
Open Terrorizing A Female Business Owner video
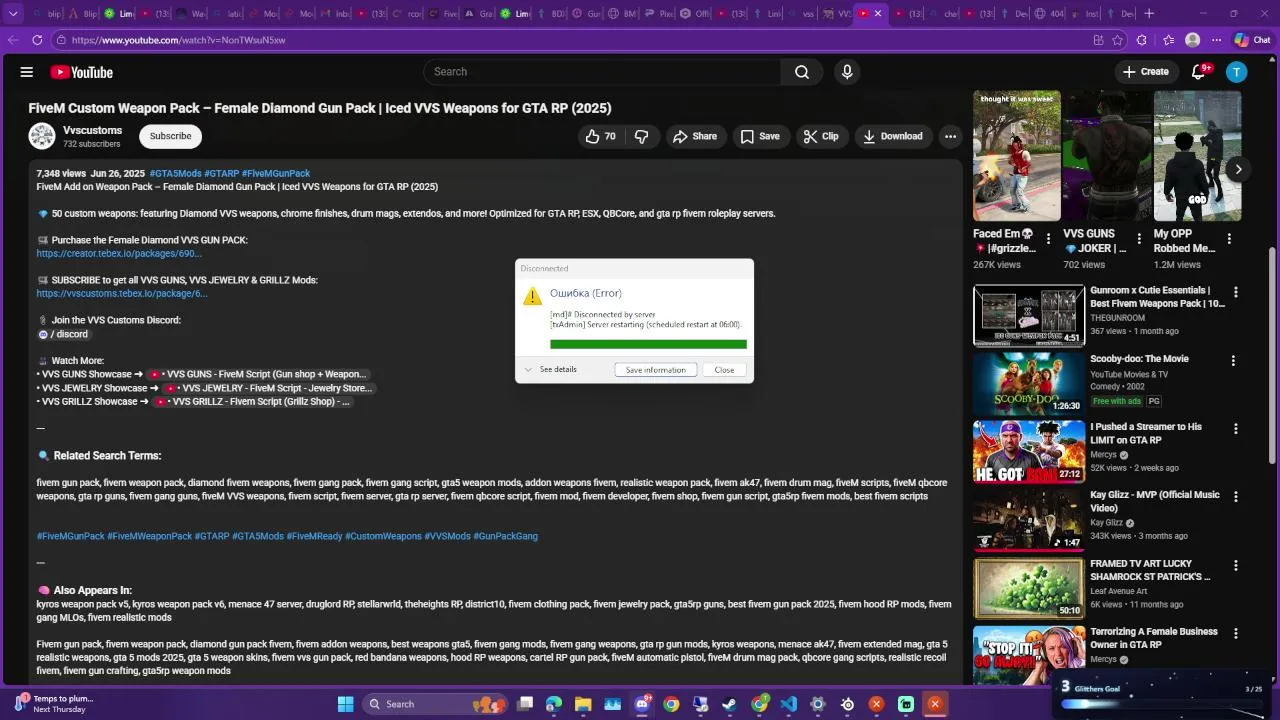(1029, 655)
